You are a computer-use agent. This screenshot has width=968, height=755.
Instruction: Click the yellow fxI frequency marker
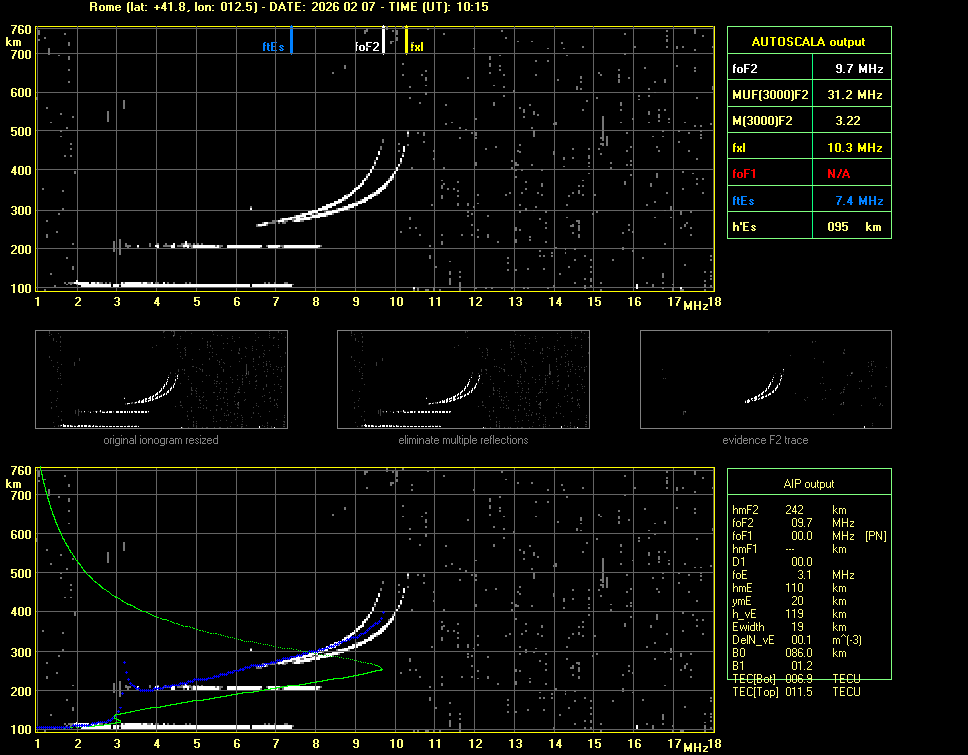point(406,41)
